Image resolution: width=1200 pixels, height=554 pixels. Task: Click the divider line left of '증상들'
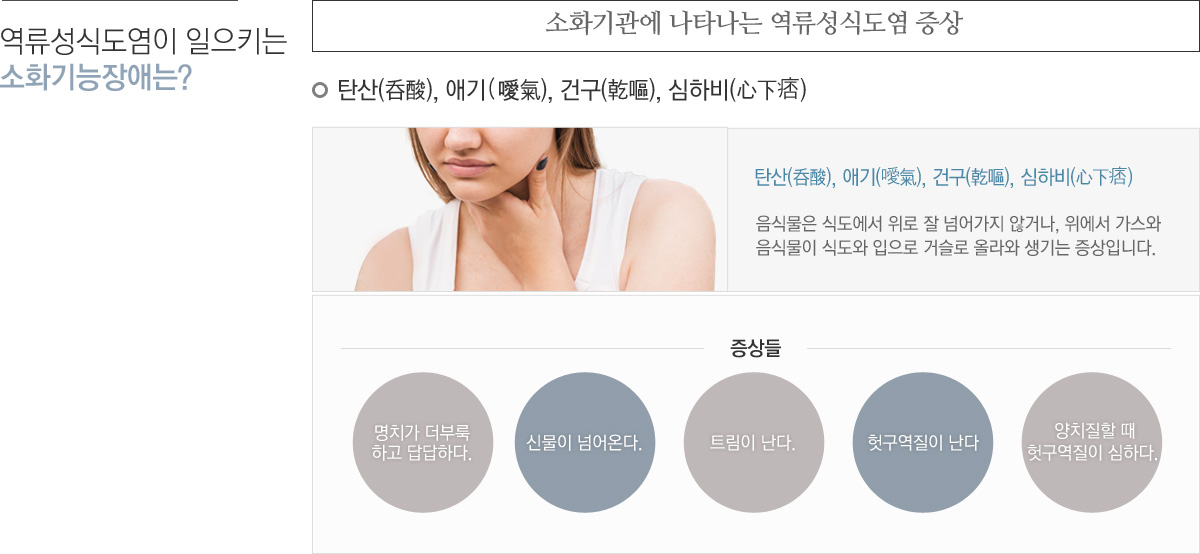pos(522,348)
